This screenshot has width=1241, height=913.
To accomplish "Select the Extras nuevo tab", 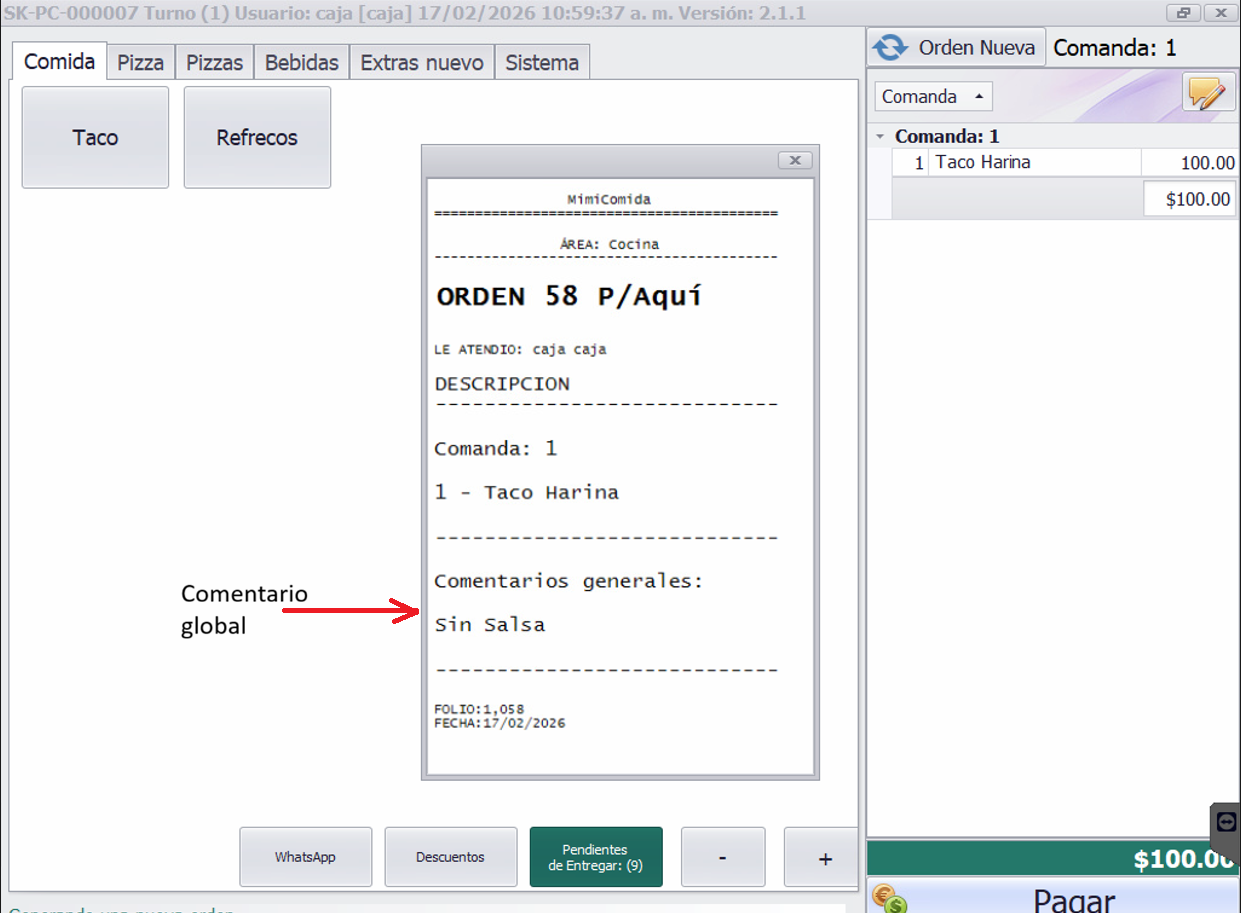I will pyautogui.click(x=421, y=62).
